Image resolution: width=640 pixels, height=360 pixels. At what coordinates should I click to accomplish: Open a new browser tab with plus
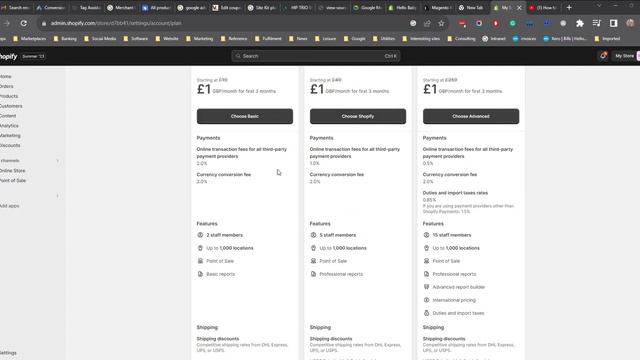569,7
